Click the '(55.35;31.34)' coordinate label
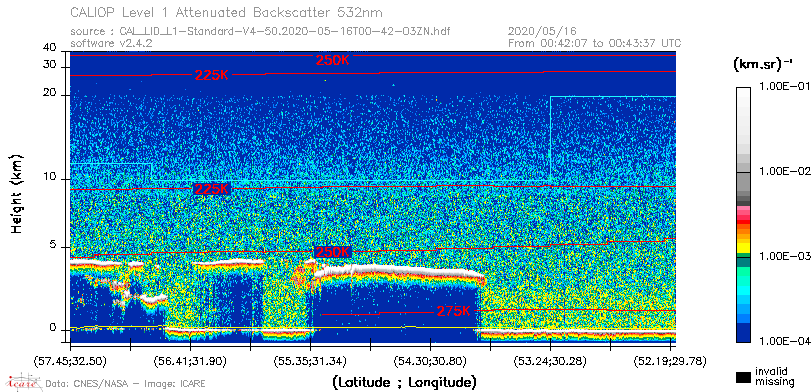The height and width of the screenshot is (392, 811). tap(310, 360)
